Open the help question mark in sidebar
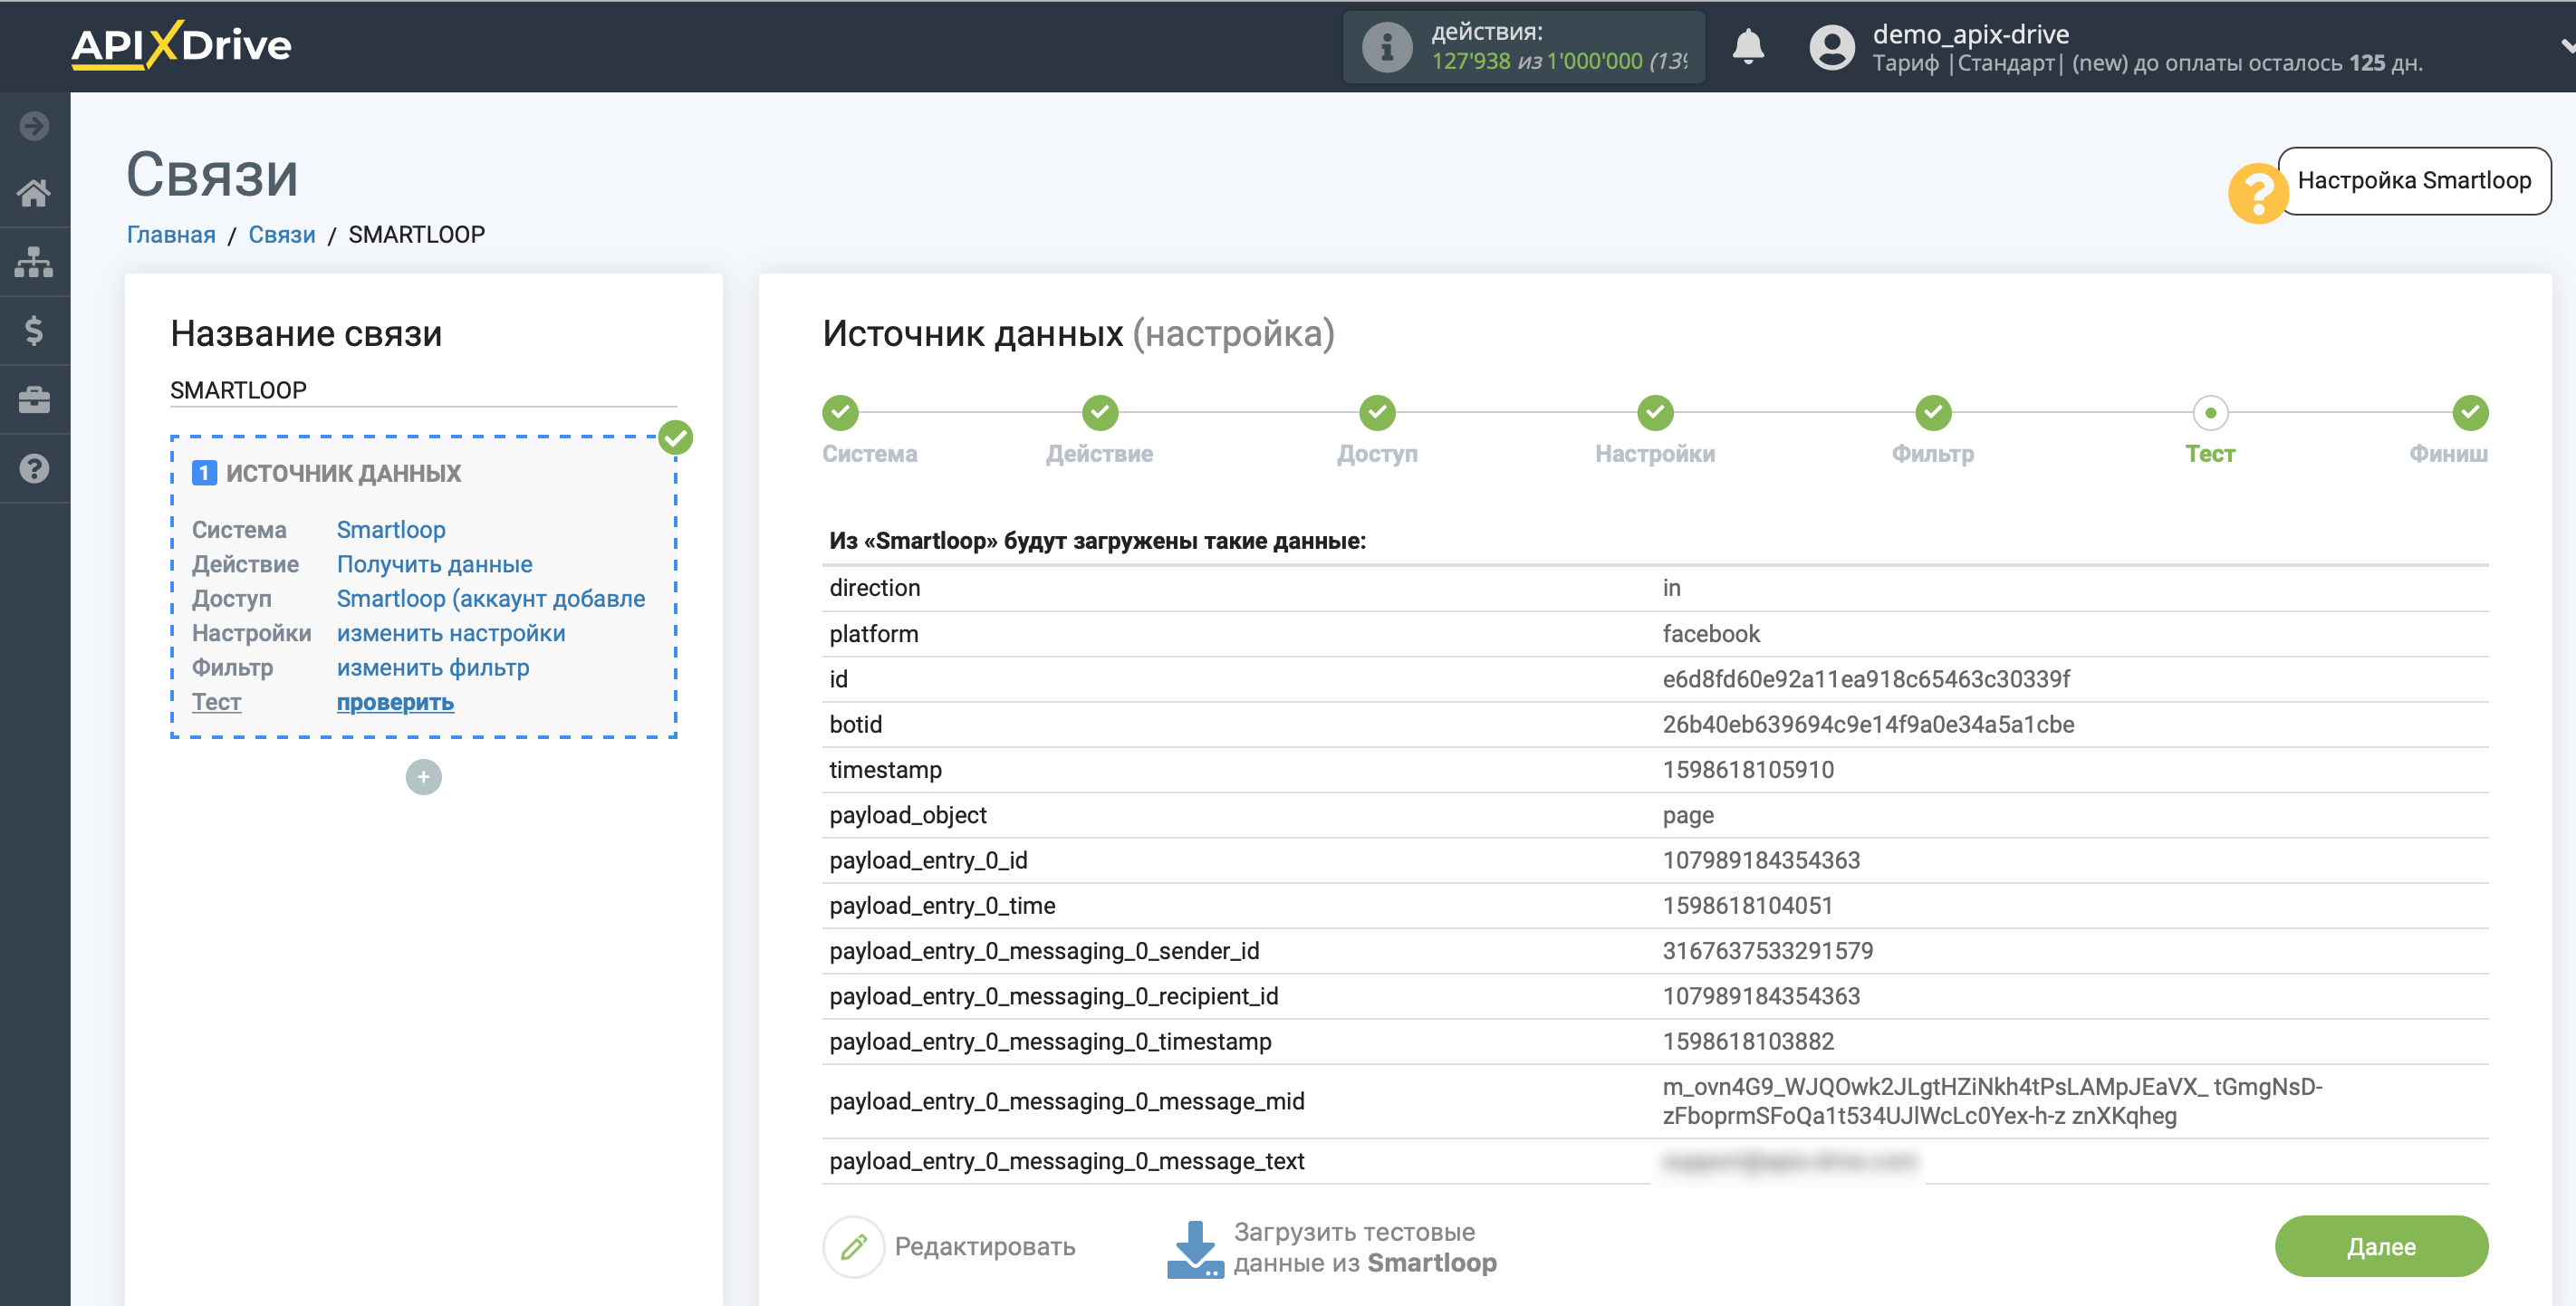This screenshot has height=1306, width=2576. 34,468
